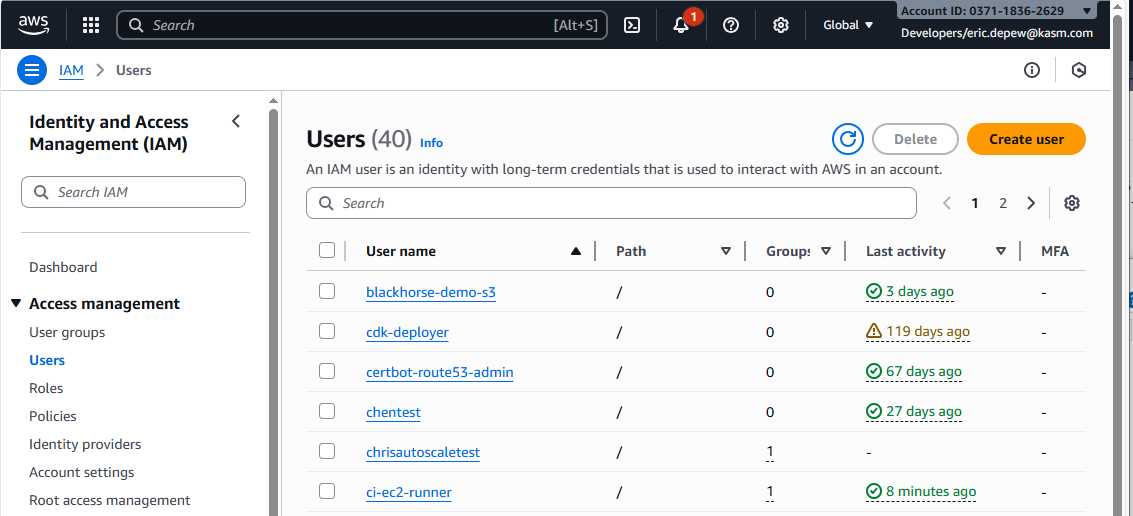This screenshot has width=1133, height=516.
Task: Click the Create user button
Action: pos(1026,139)
